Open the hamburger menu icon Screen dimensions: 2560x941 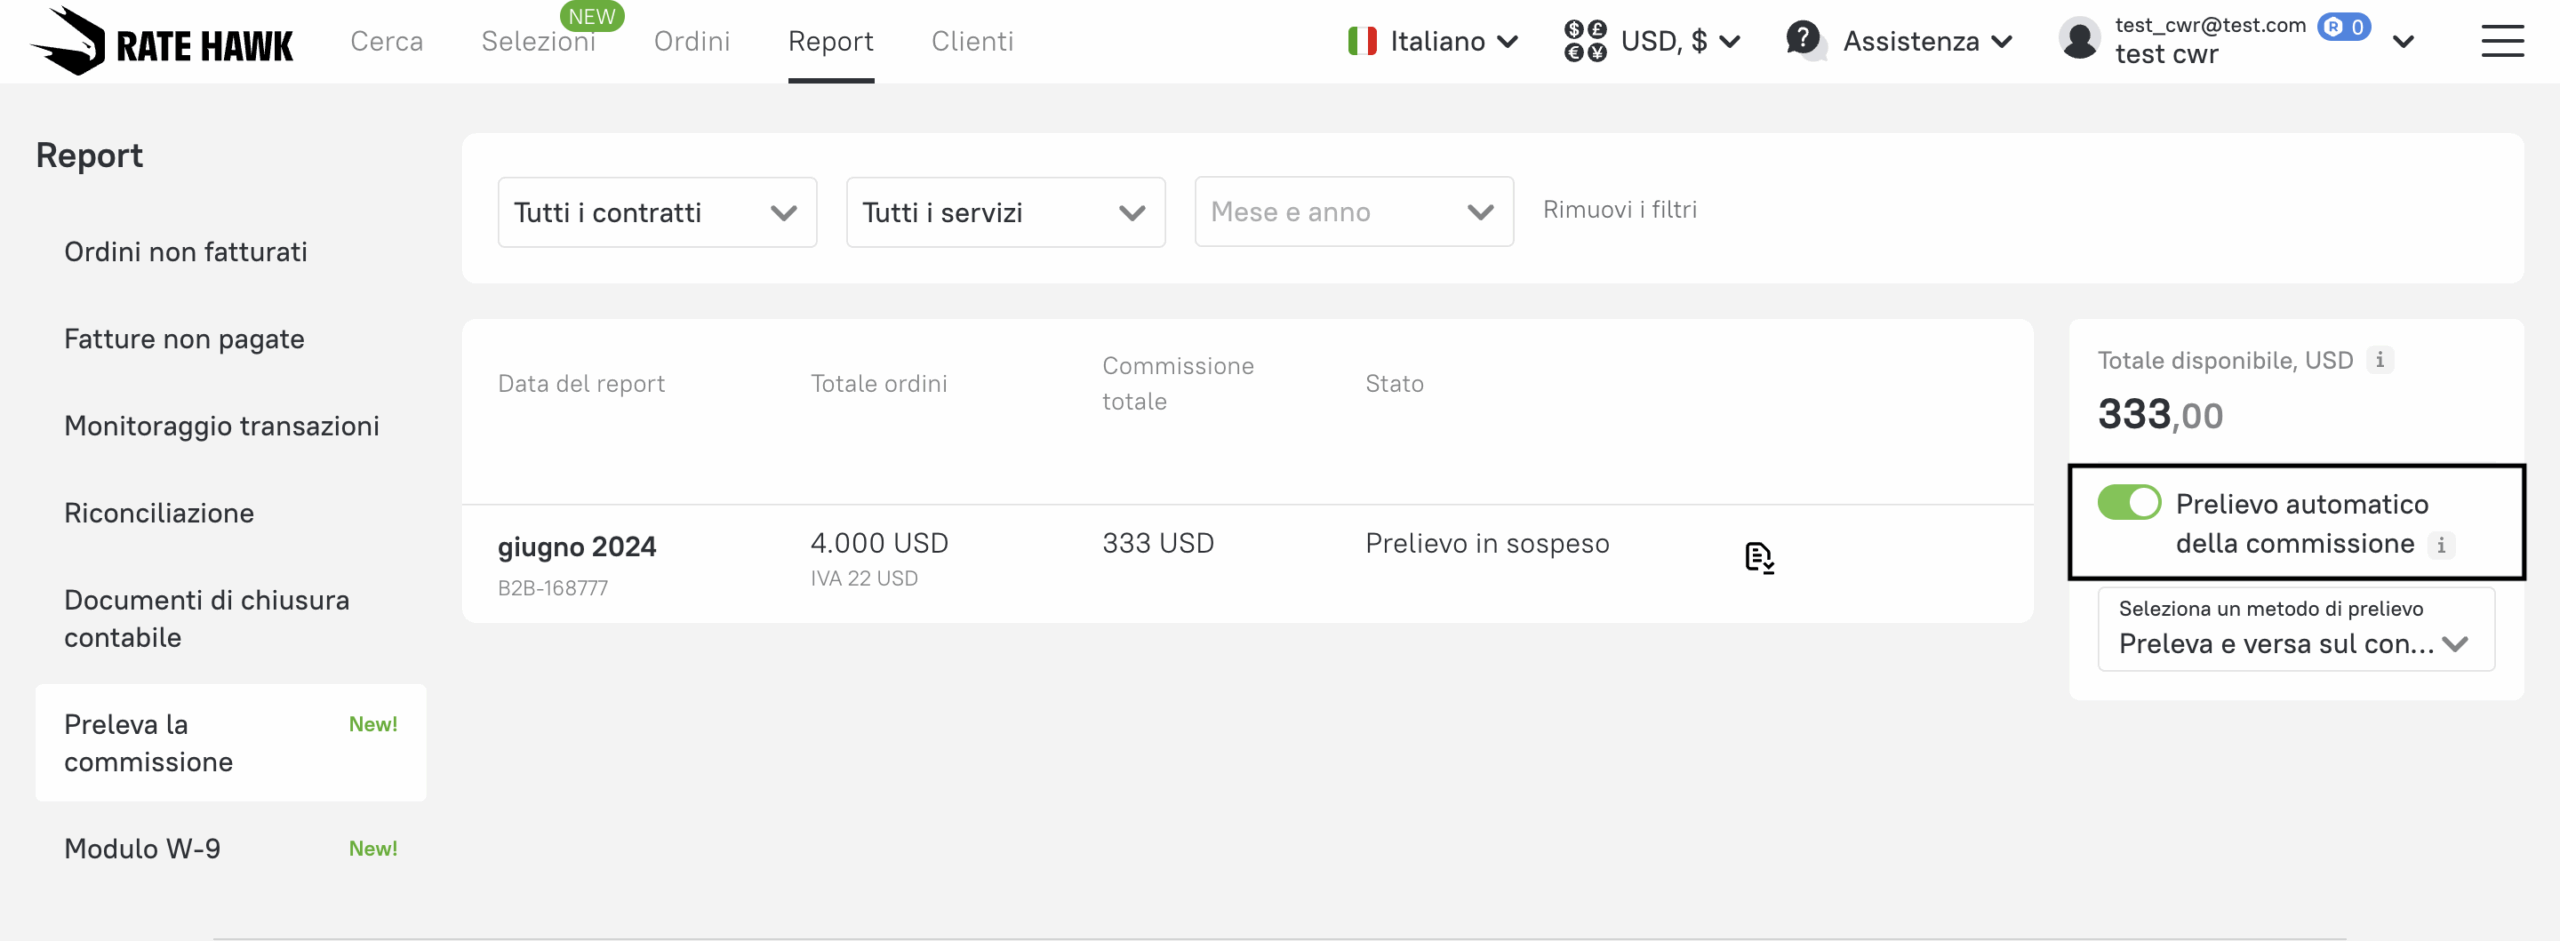tap(2502, 41)
